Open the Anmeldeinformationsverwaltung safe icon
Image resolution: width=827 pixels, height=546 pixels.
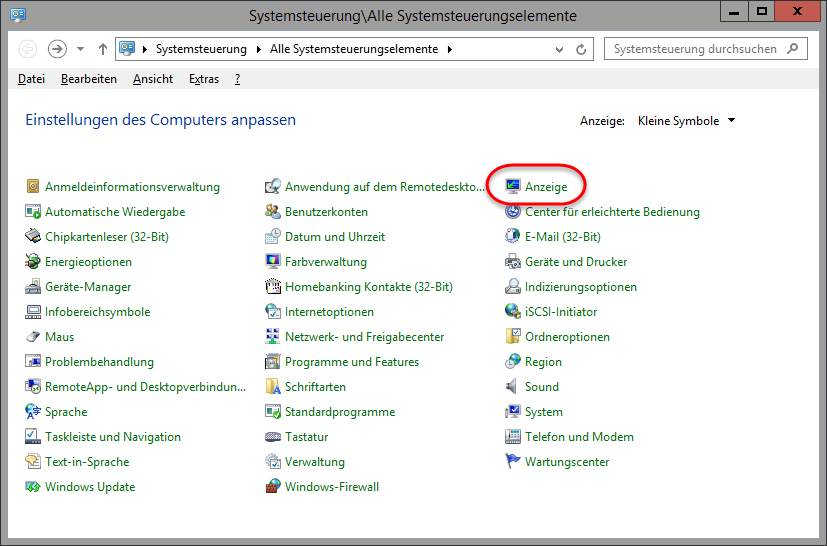pyautogui.click(x=33, y=186)
